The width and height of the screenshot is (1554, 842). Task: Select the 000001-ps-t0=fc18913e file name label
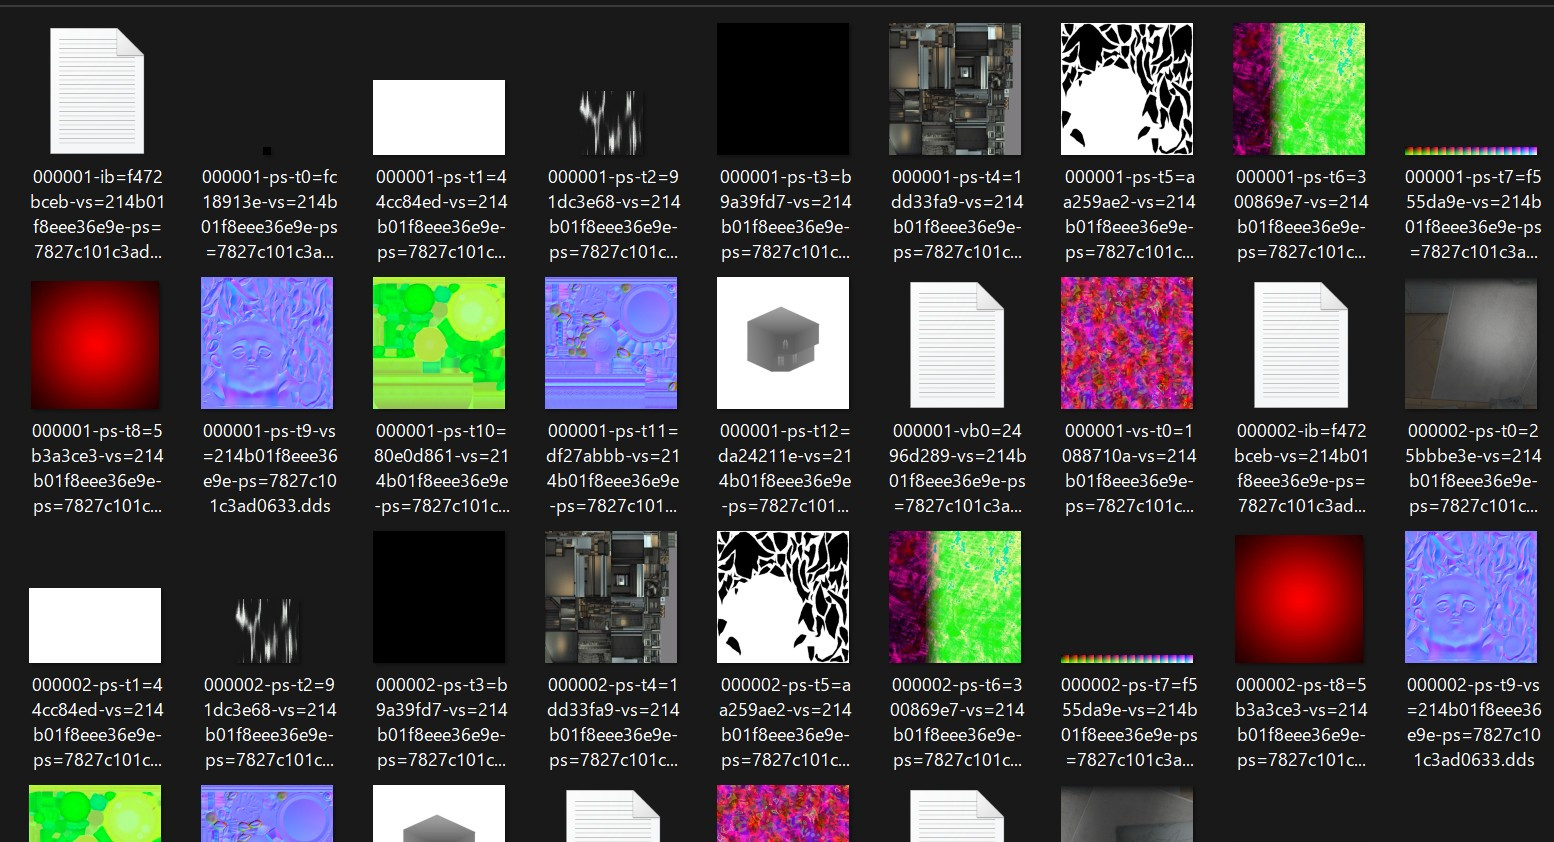coord(269,214)
